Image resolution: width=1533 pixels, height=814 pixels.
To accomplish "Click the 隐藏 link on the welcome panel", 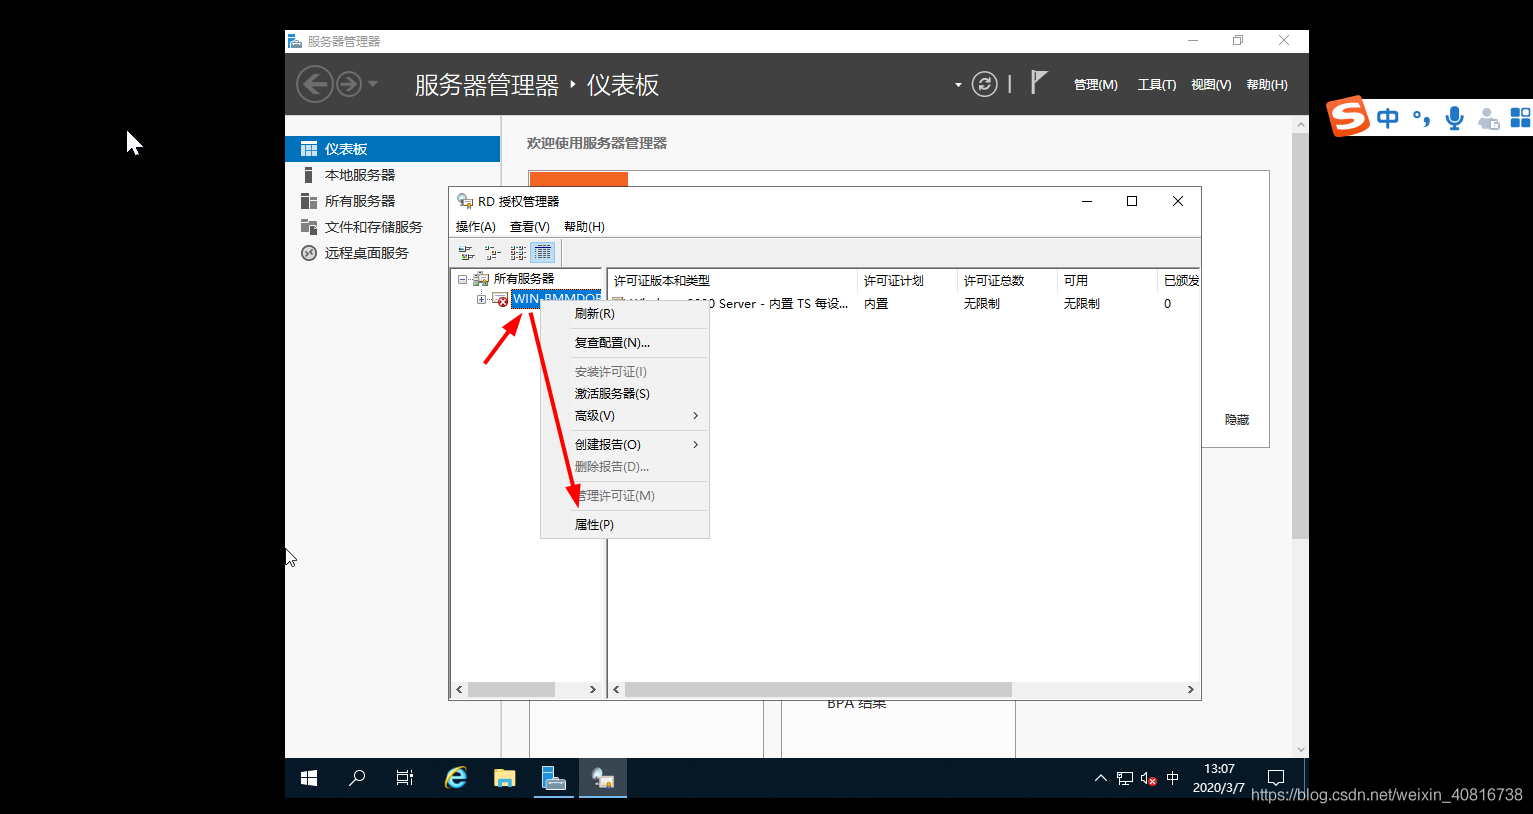I will pyautogui.click(x=1237, y=420).
